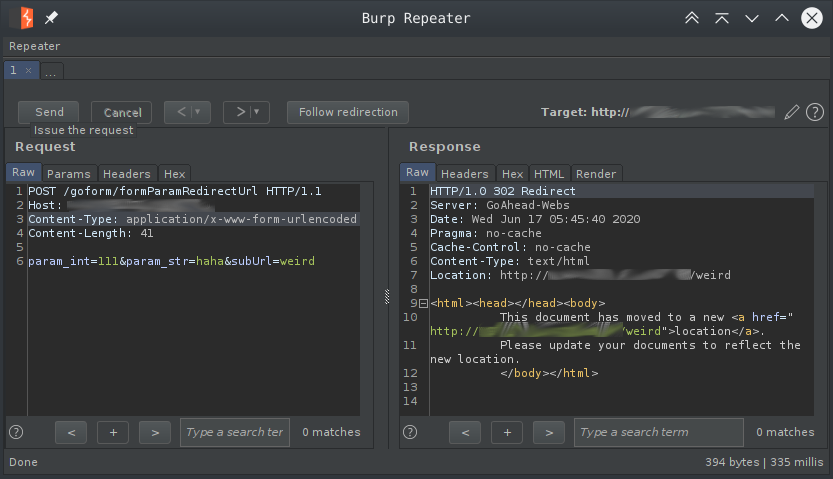
Task: Switch to request Params tab
Action: 69,174
